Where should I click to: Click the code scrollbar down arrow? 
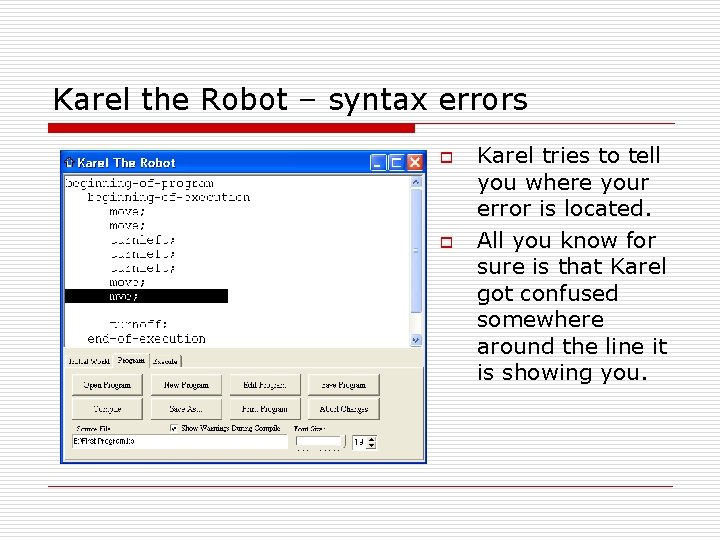click(416, 340)
